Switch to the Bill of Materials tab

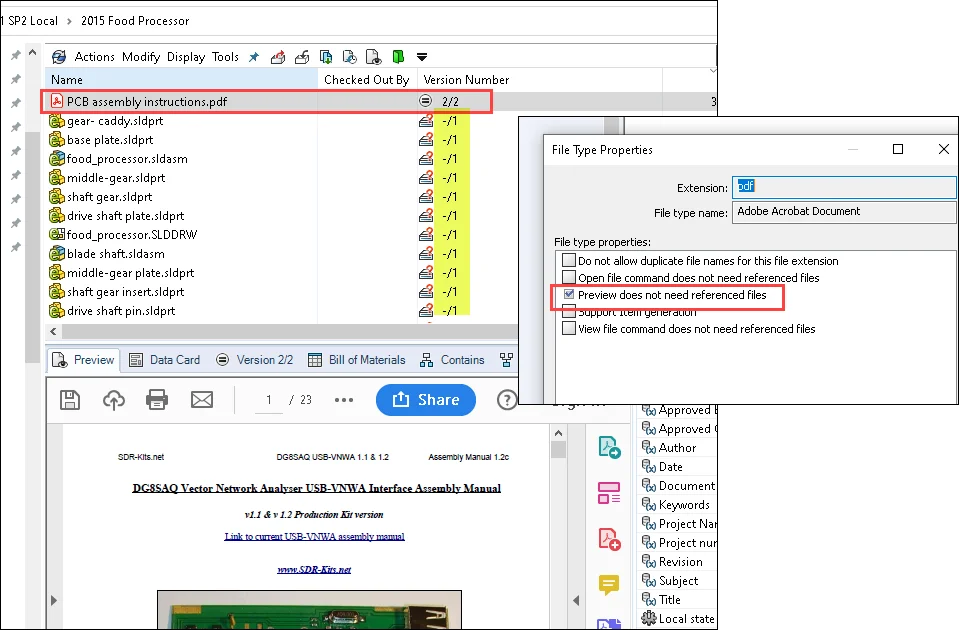(356, 360)
